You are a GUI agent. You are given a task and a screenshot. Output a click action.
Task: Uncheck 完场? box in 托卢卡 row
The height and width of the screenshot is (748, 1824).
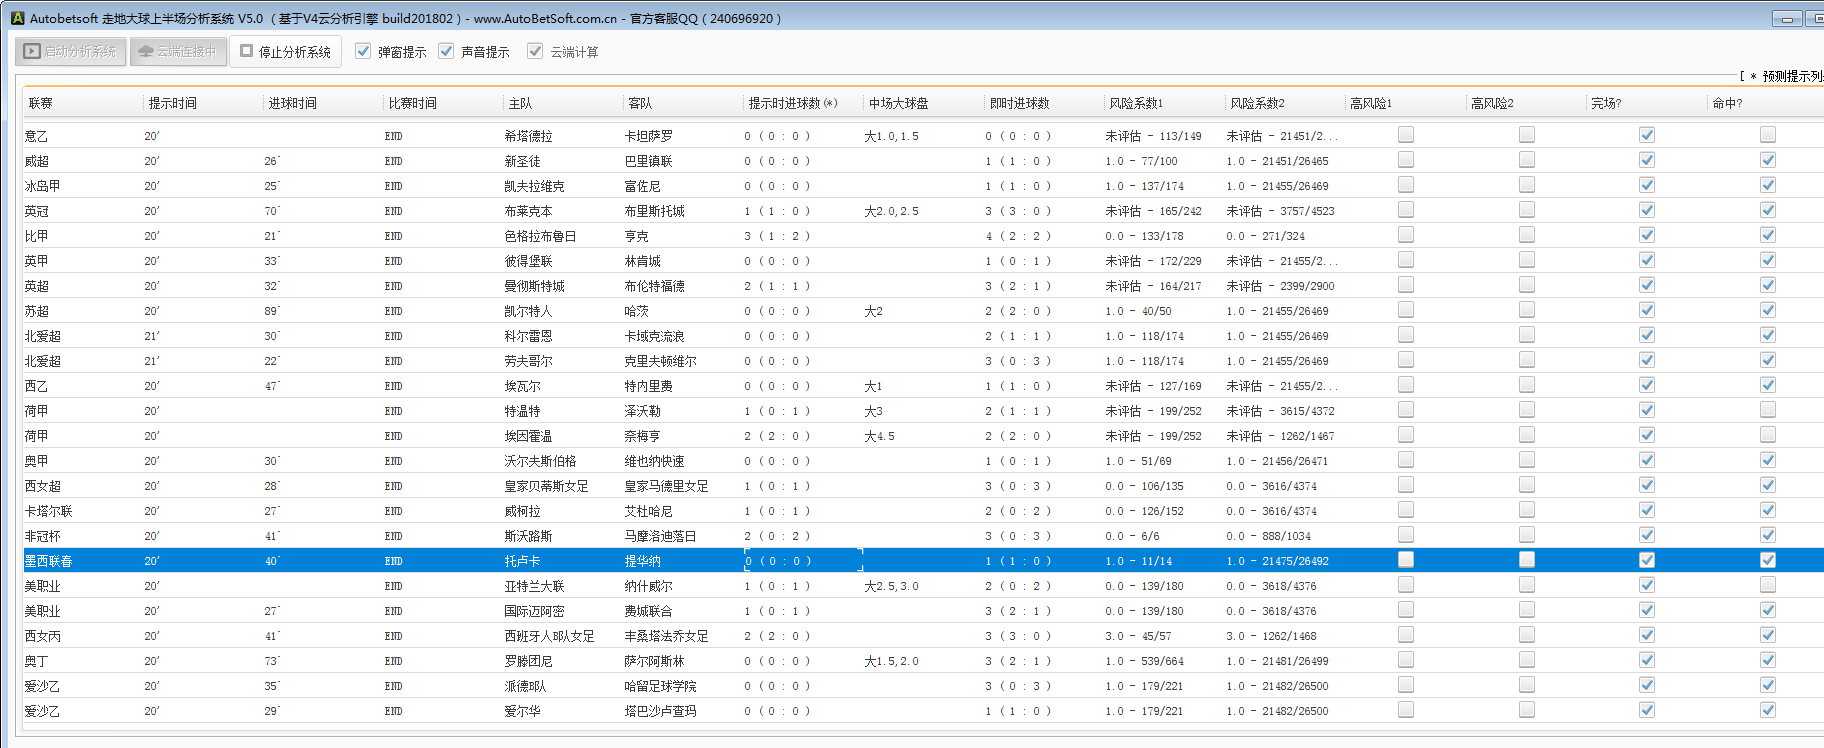point(1647,560)
